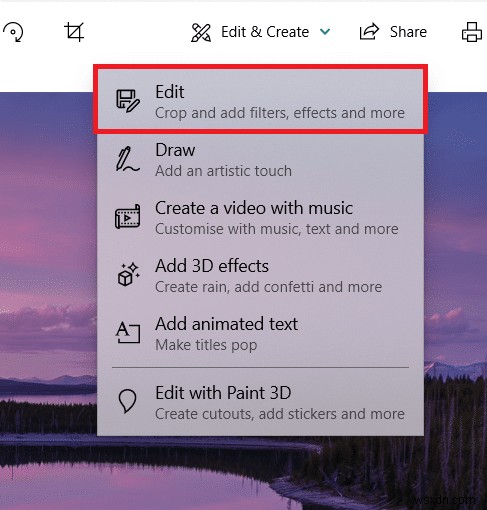This screenshot has width=487, height=510.
Task: Click the rotate image icon
Action: pyautogui.click(x=13, y=32)
